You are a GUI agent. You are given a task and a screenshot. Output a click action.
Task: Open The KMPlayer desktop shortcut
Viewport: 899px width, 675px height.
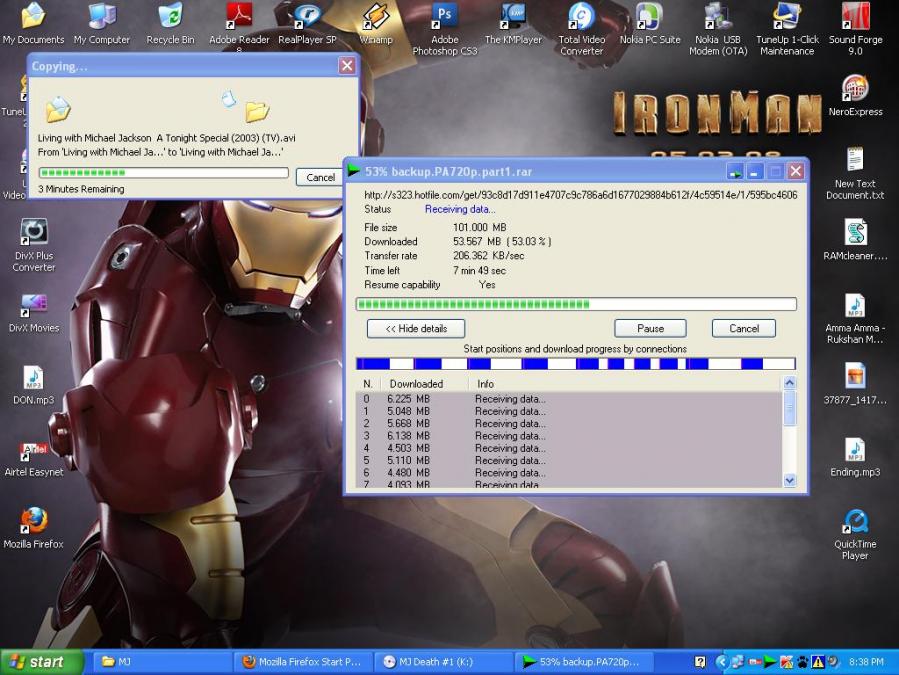[x=513, y=24]
